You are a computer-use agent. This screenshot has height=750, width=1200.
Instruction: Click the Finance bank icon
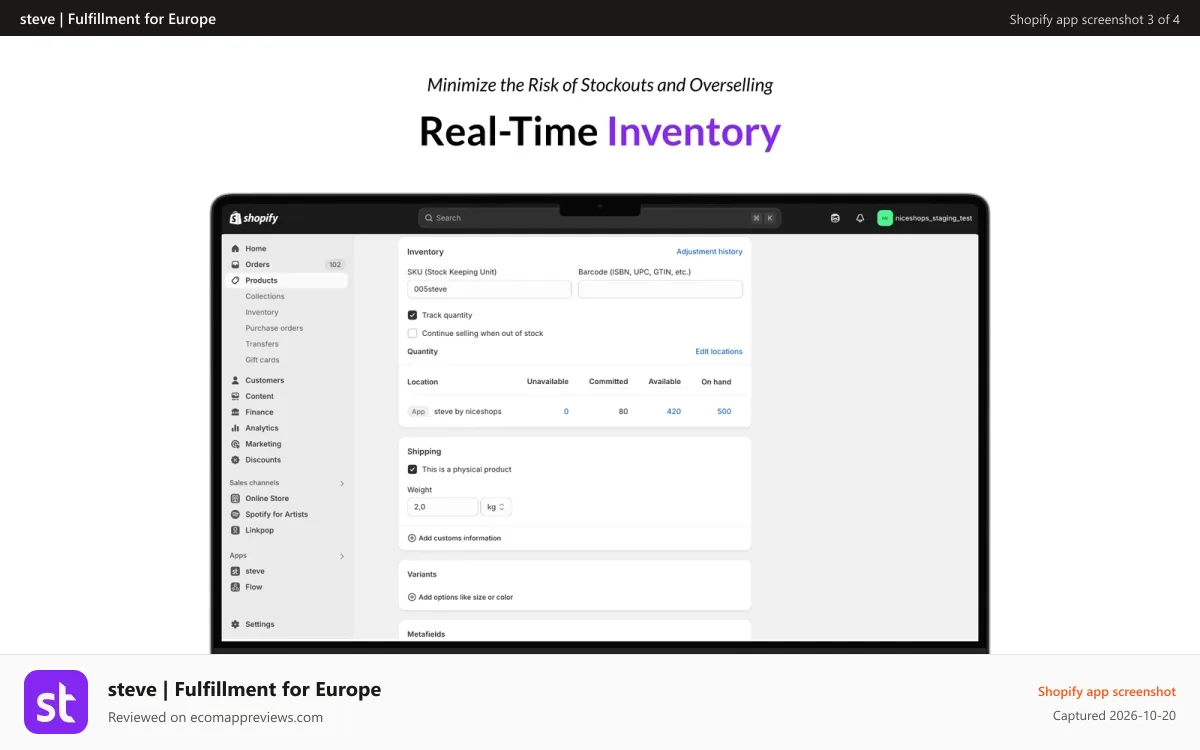coord(235,412)
